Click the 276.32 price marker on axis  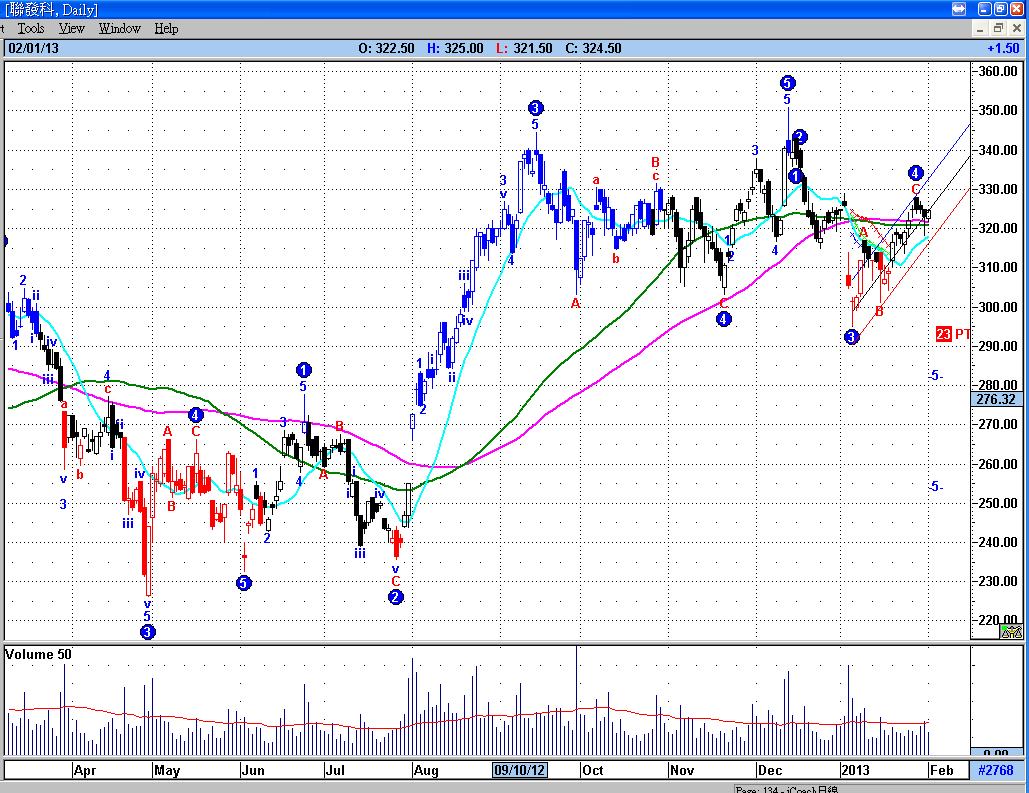(996, 399)
